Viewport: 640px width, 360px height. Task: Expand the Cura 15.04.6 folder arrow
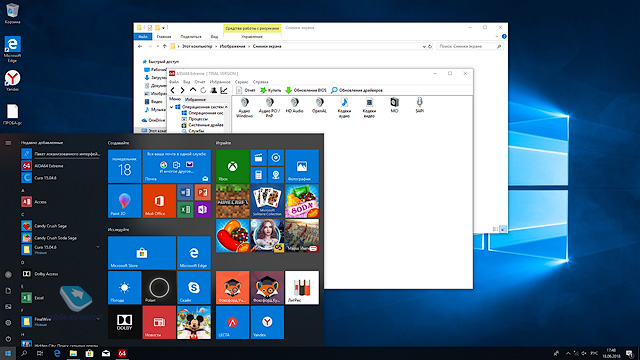[x=98, y=247]
